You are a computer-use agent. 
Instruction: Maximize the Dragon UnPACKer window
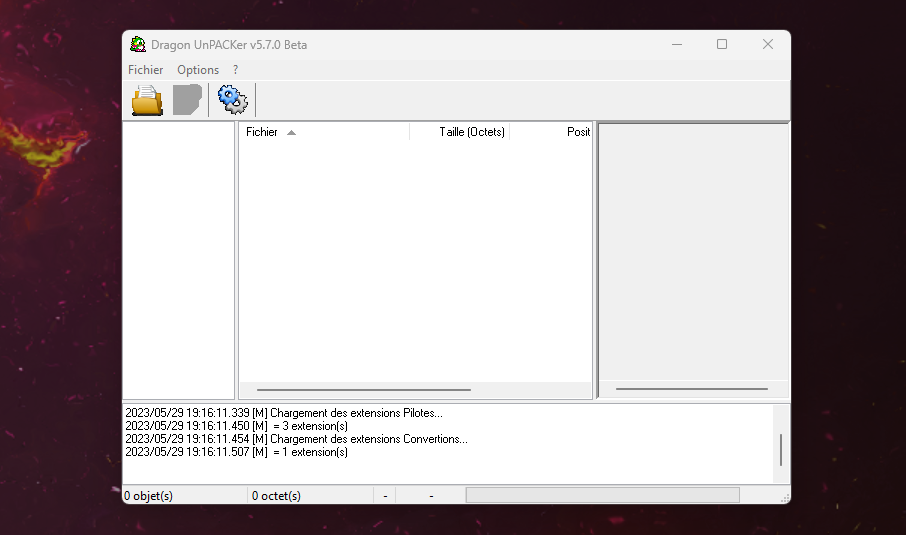722,44
